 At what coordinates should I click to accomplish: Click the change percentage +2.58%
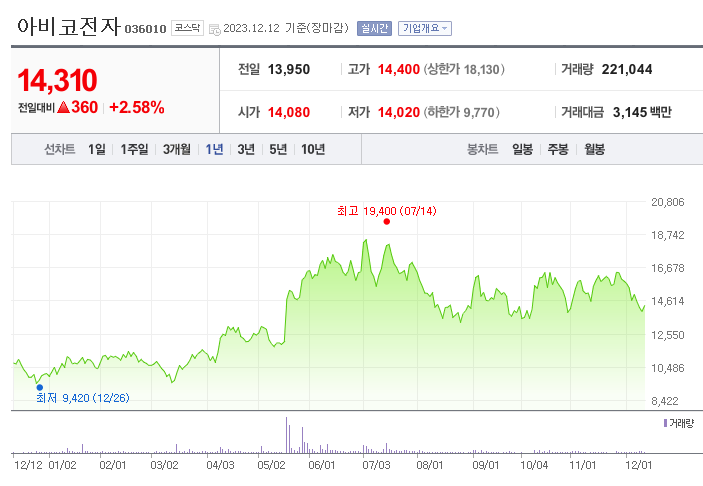(x=137, y=107)
